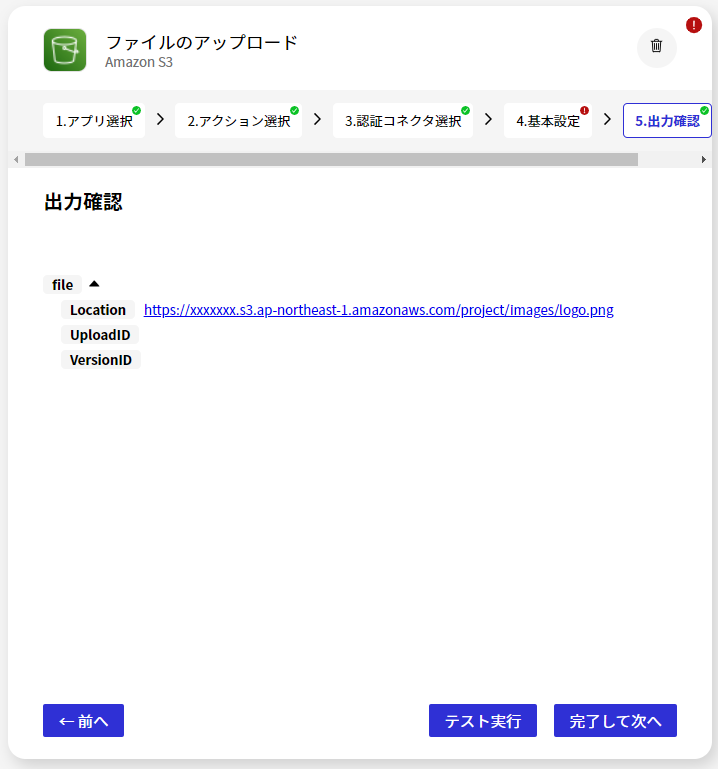The image size is (718, 769).
Task: Click the scrollbar right arrow
Action: (x=704, y=159)
